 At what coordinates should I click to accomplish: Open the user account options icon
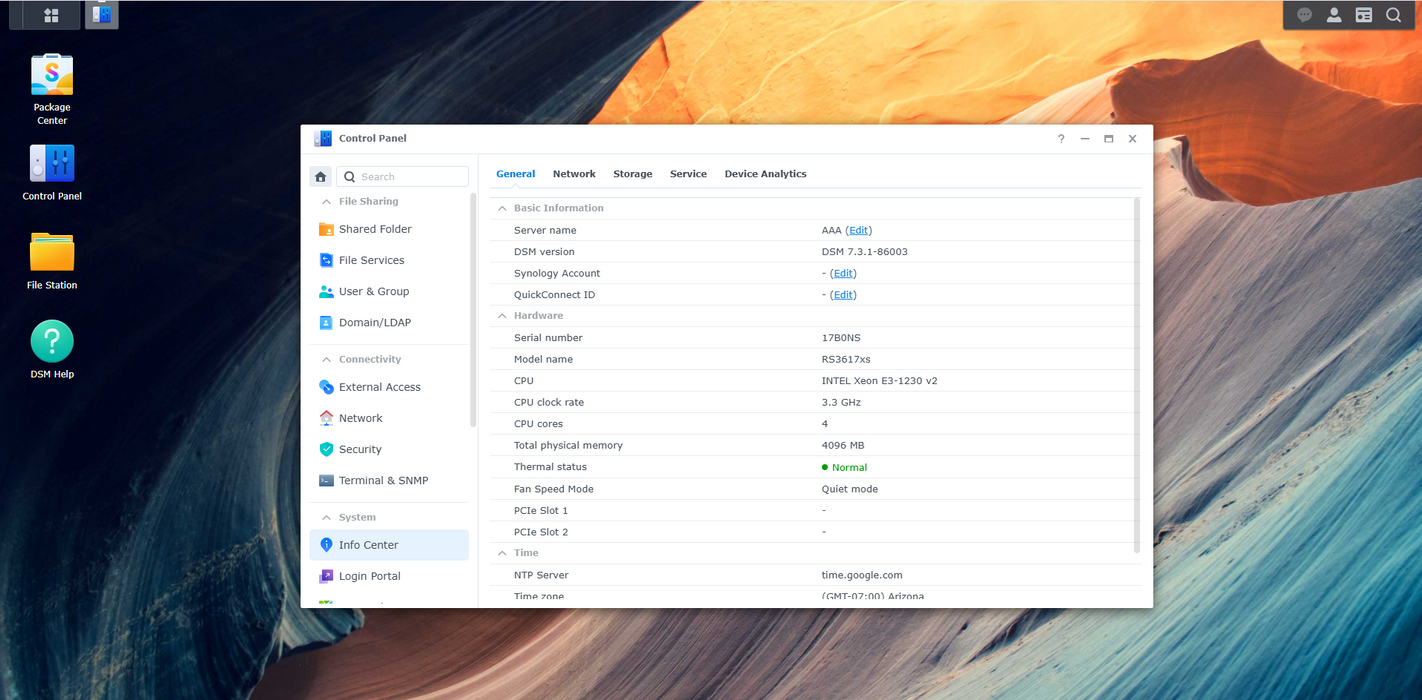click(1334, 15)
